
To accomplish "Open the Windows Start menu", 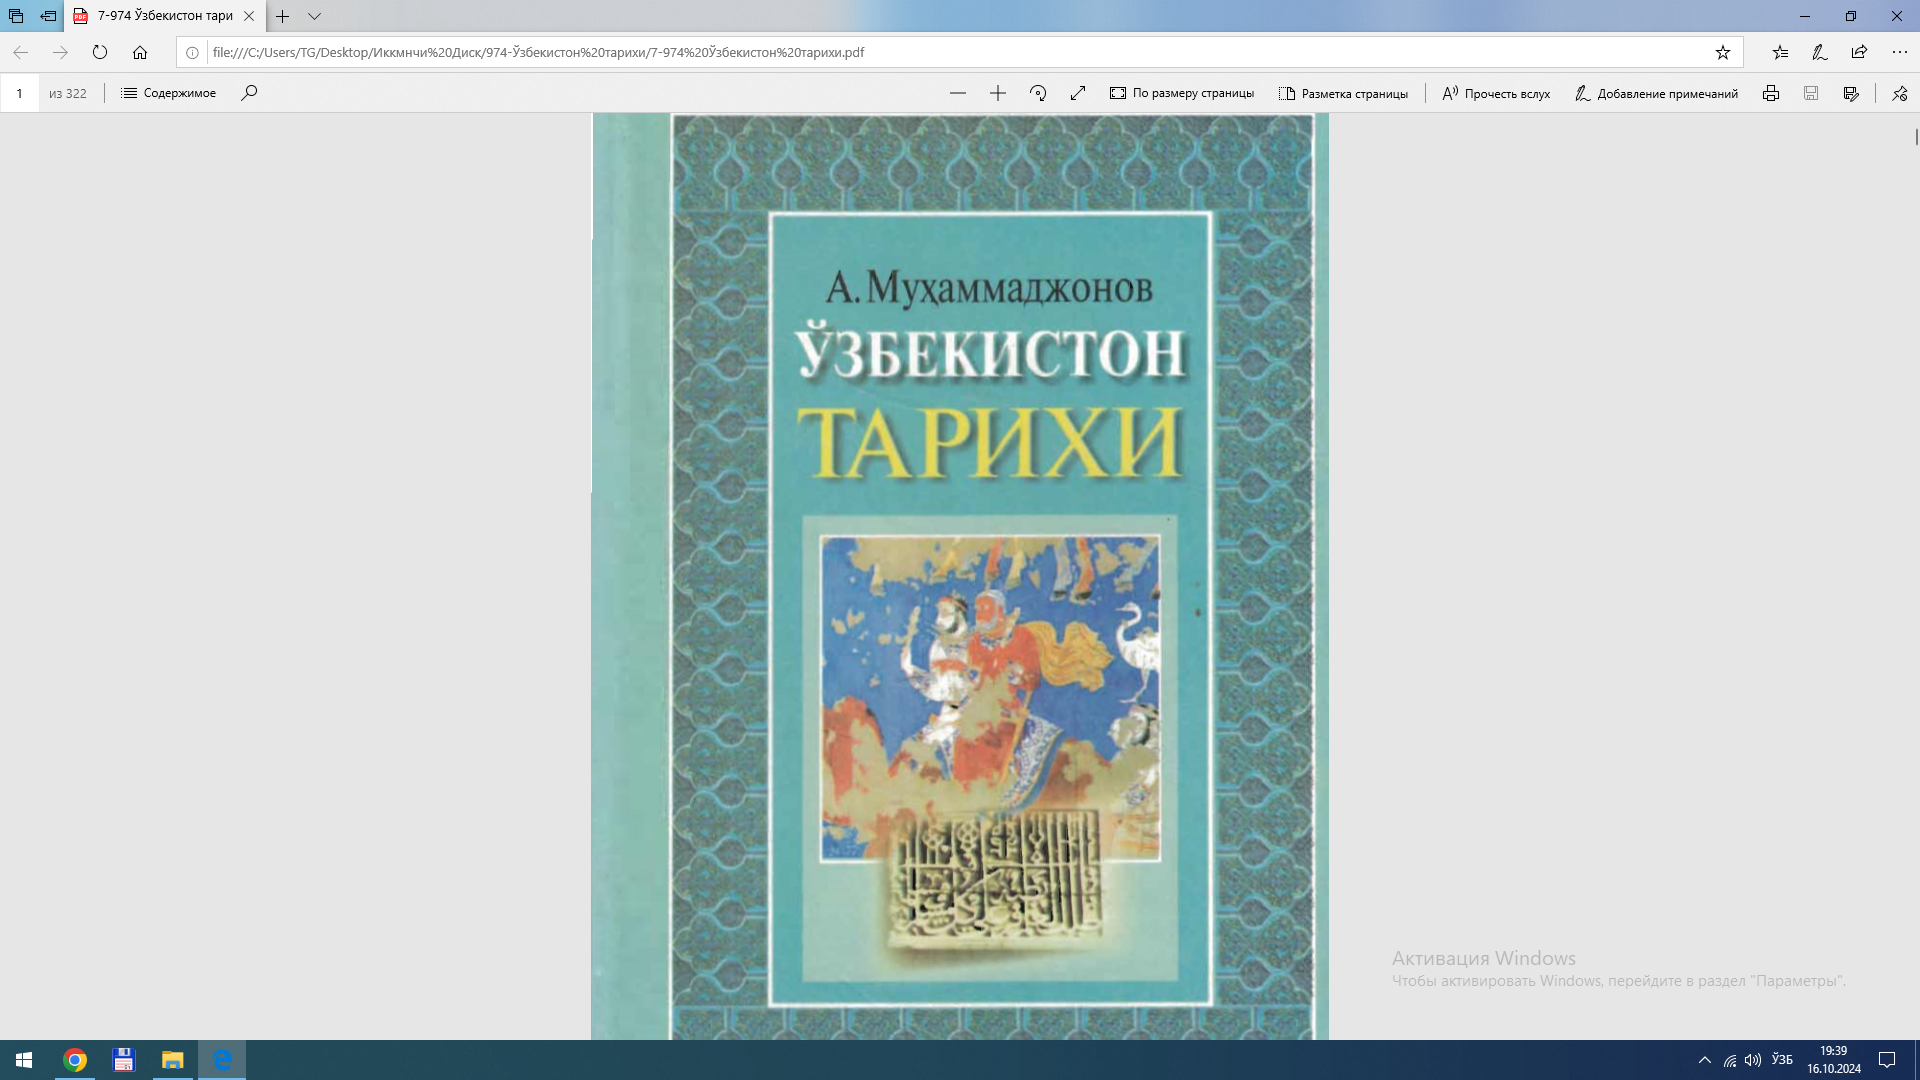I will point(24,1060).
